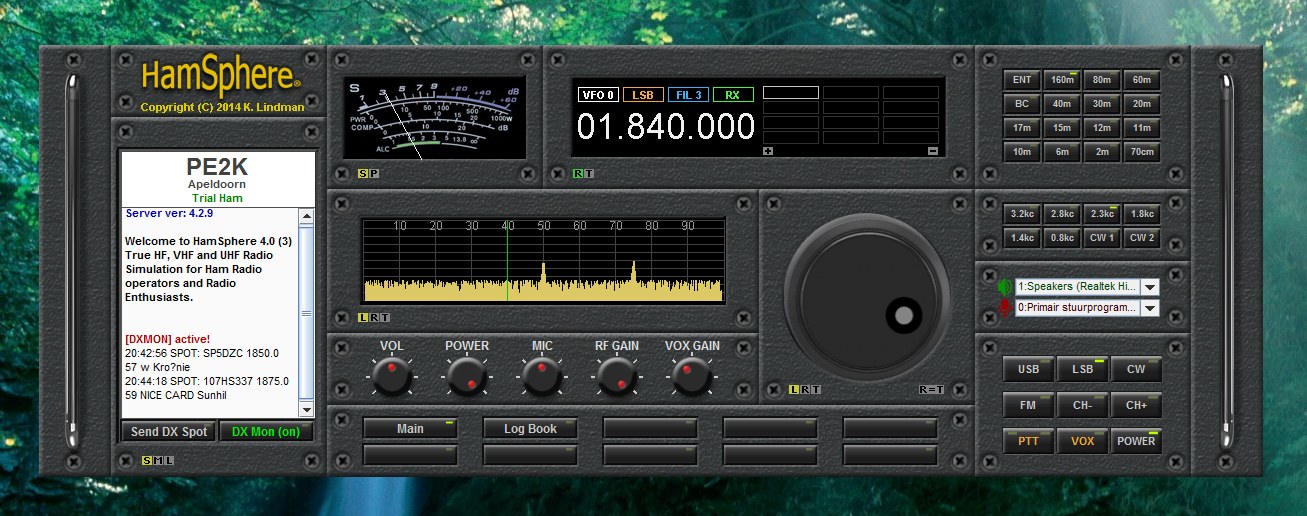1307x516 pixels.
Task: Toggle the POWER button
Action: (x=1136, y=441)
